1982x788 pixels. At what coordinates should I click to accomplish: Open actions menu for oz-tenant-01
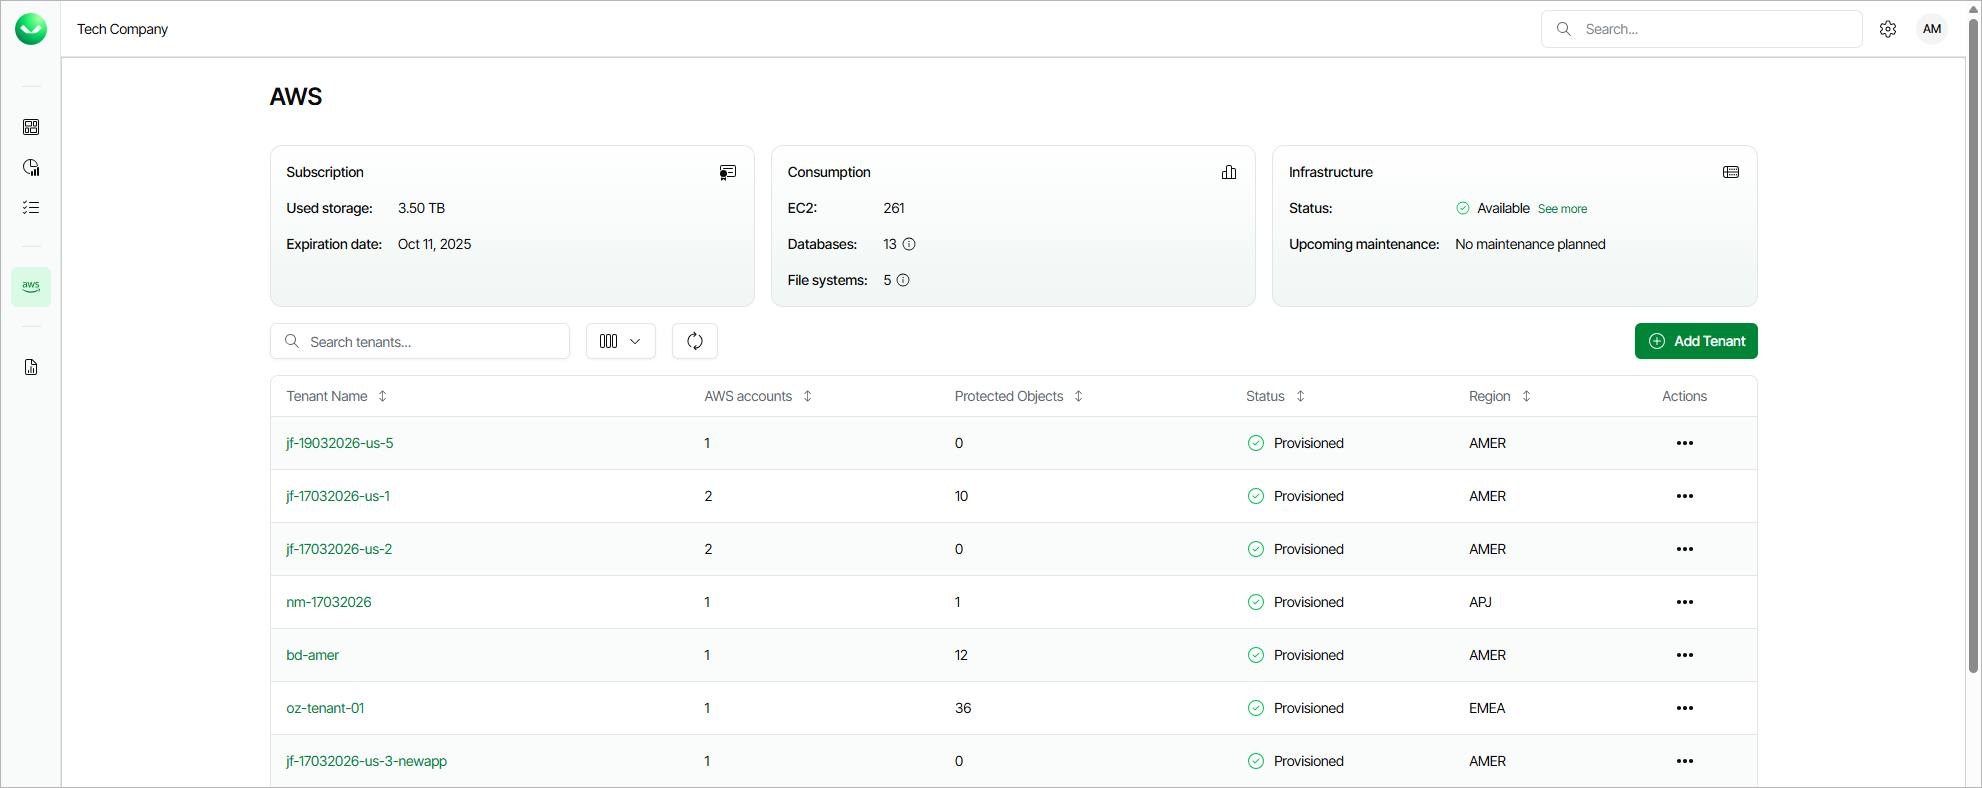[1685, 708]
